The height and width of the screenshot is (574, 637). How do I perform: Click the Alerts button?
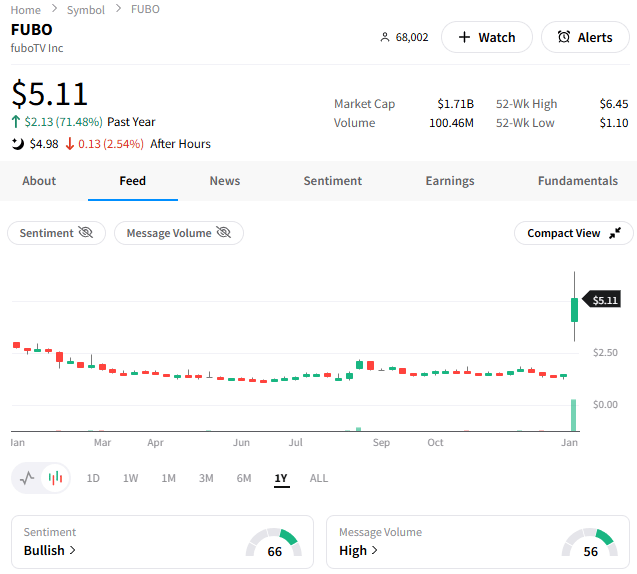585,37
